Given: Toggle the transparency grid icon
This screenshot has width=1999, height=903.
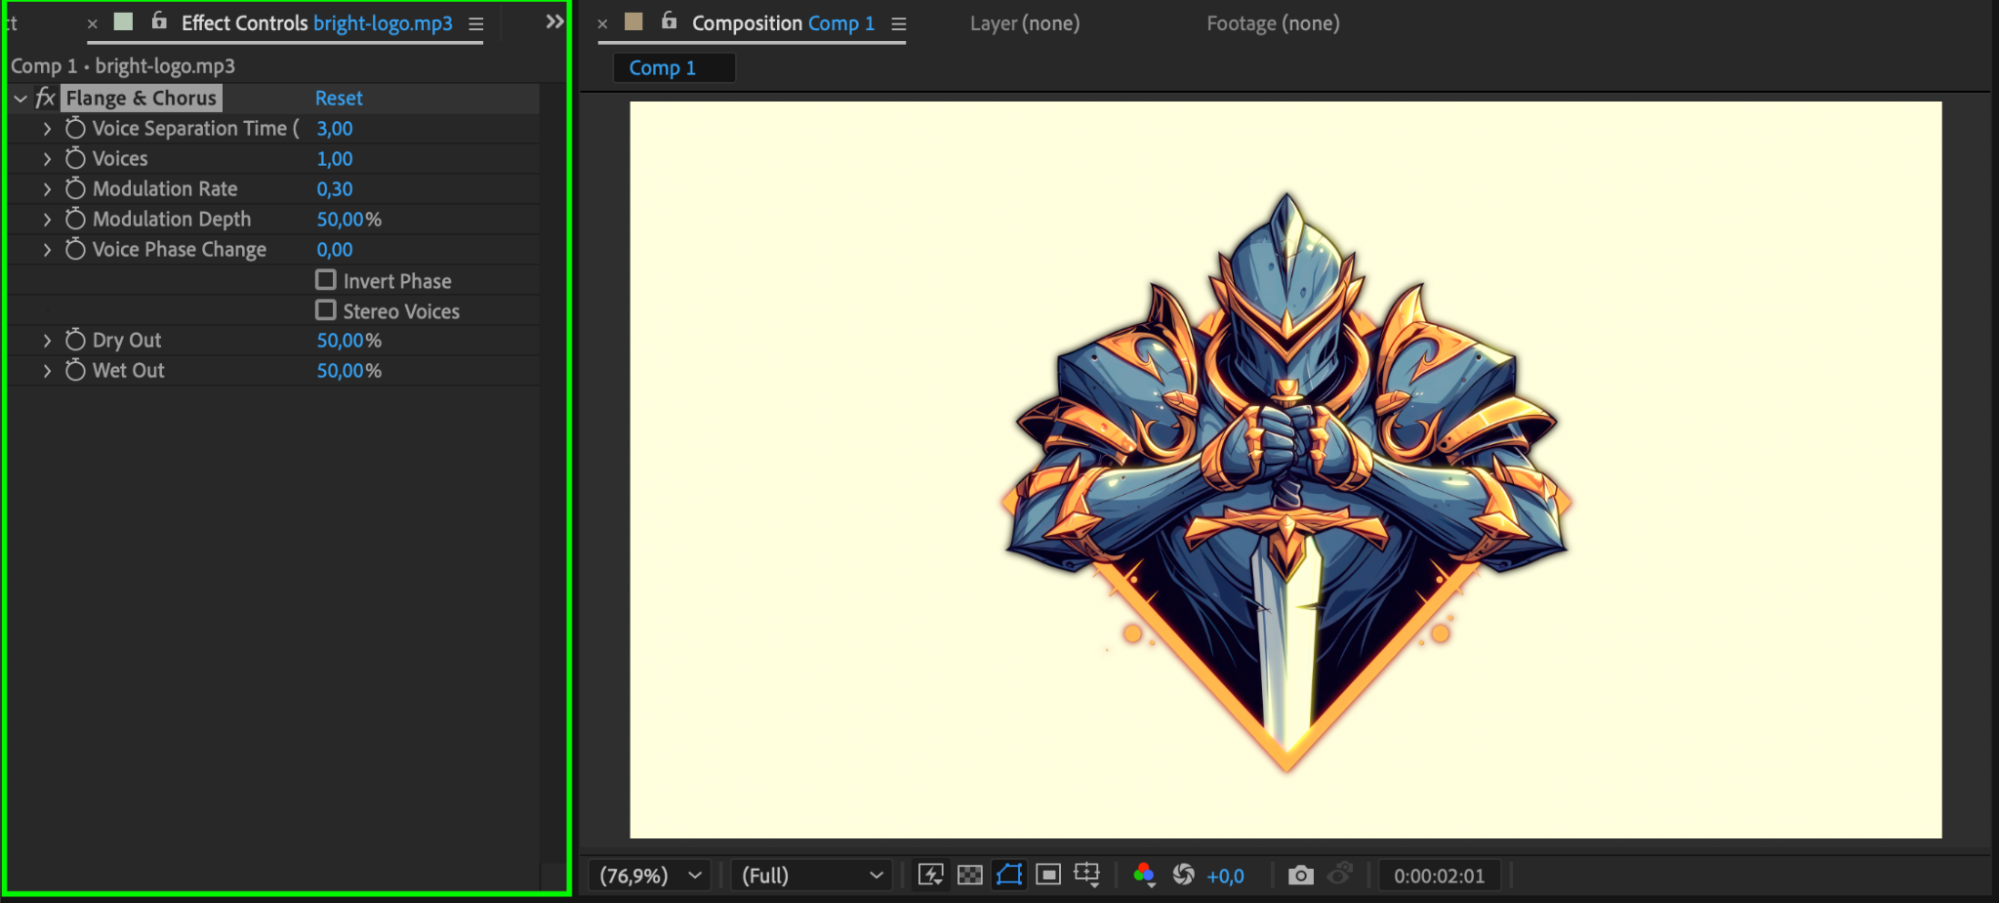Looking at the screenshot, I should click(969, 875).
